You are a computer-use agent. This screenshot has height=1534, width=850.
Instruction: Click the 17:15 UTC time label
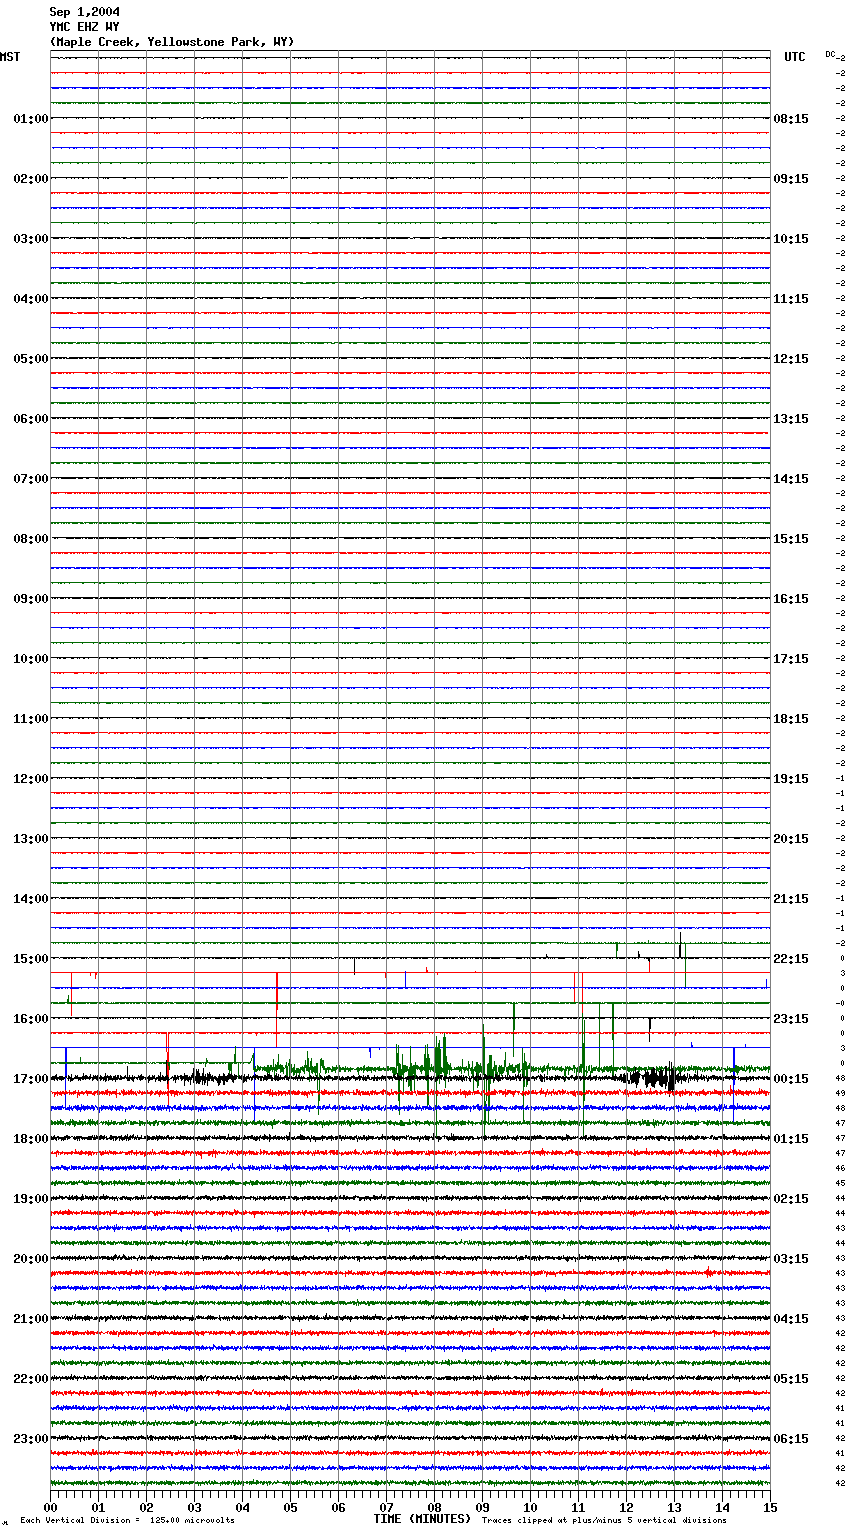point(791,659)
